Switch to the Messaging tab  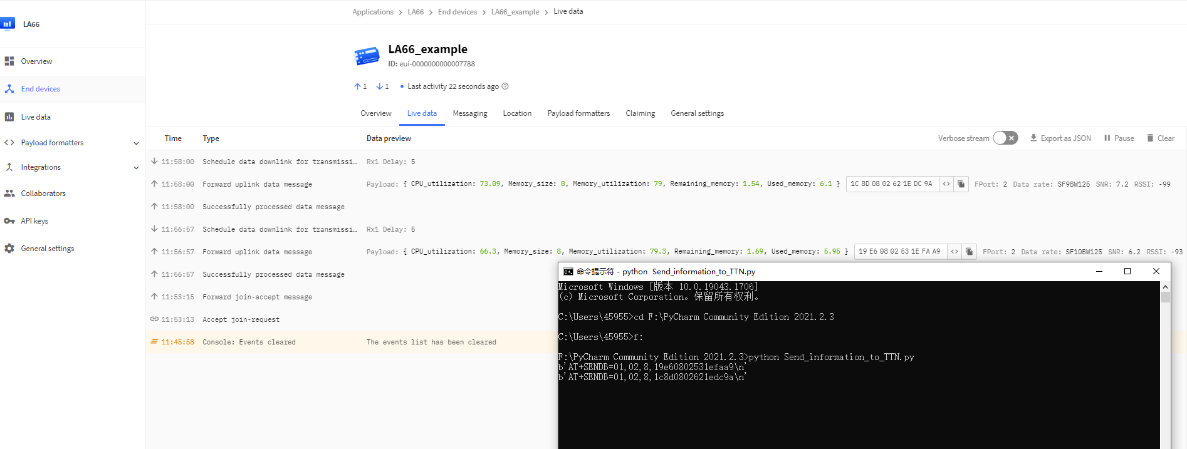469,114
